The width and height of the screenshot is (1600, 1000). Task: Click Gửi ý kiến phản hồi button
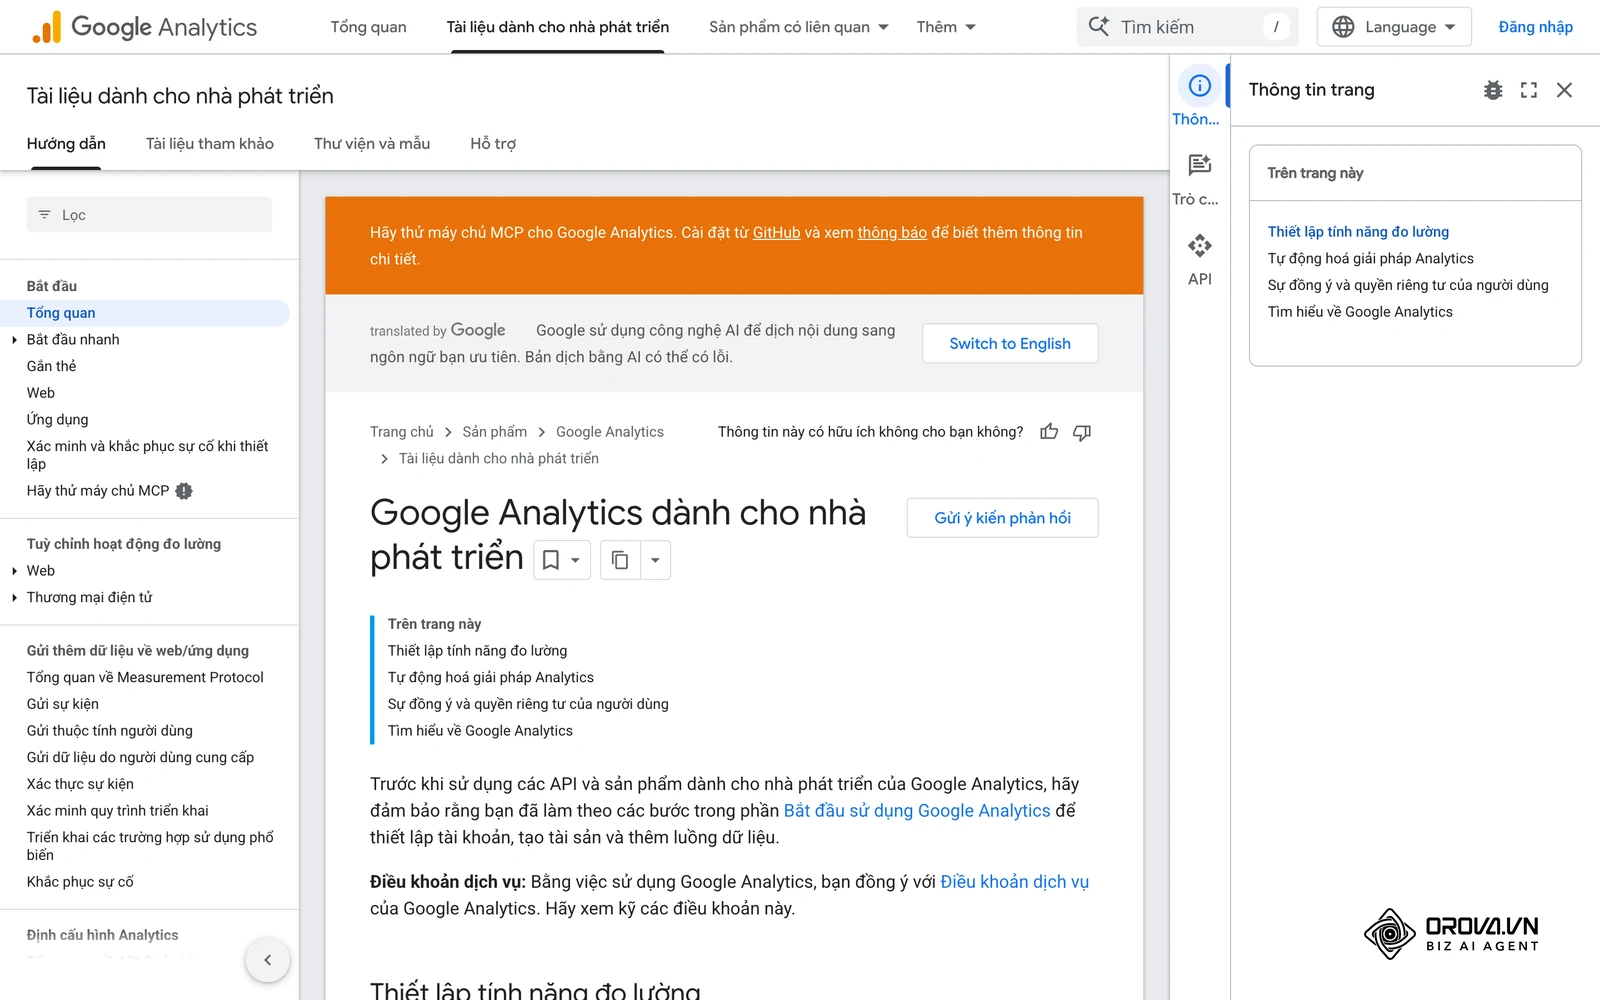point(1002,518)
